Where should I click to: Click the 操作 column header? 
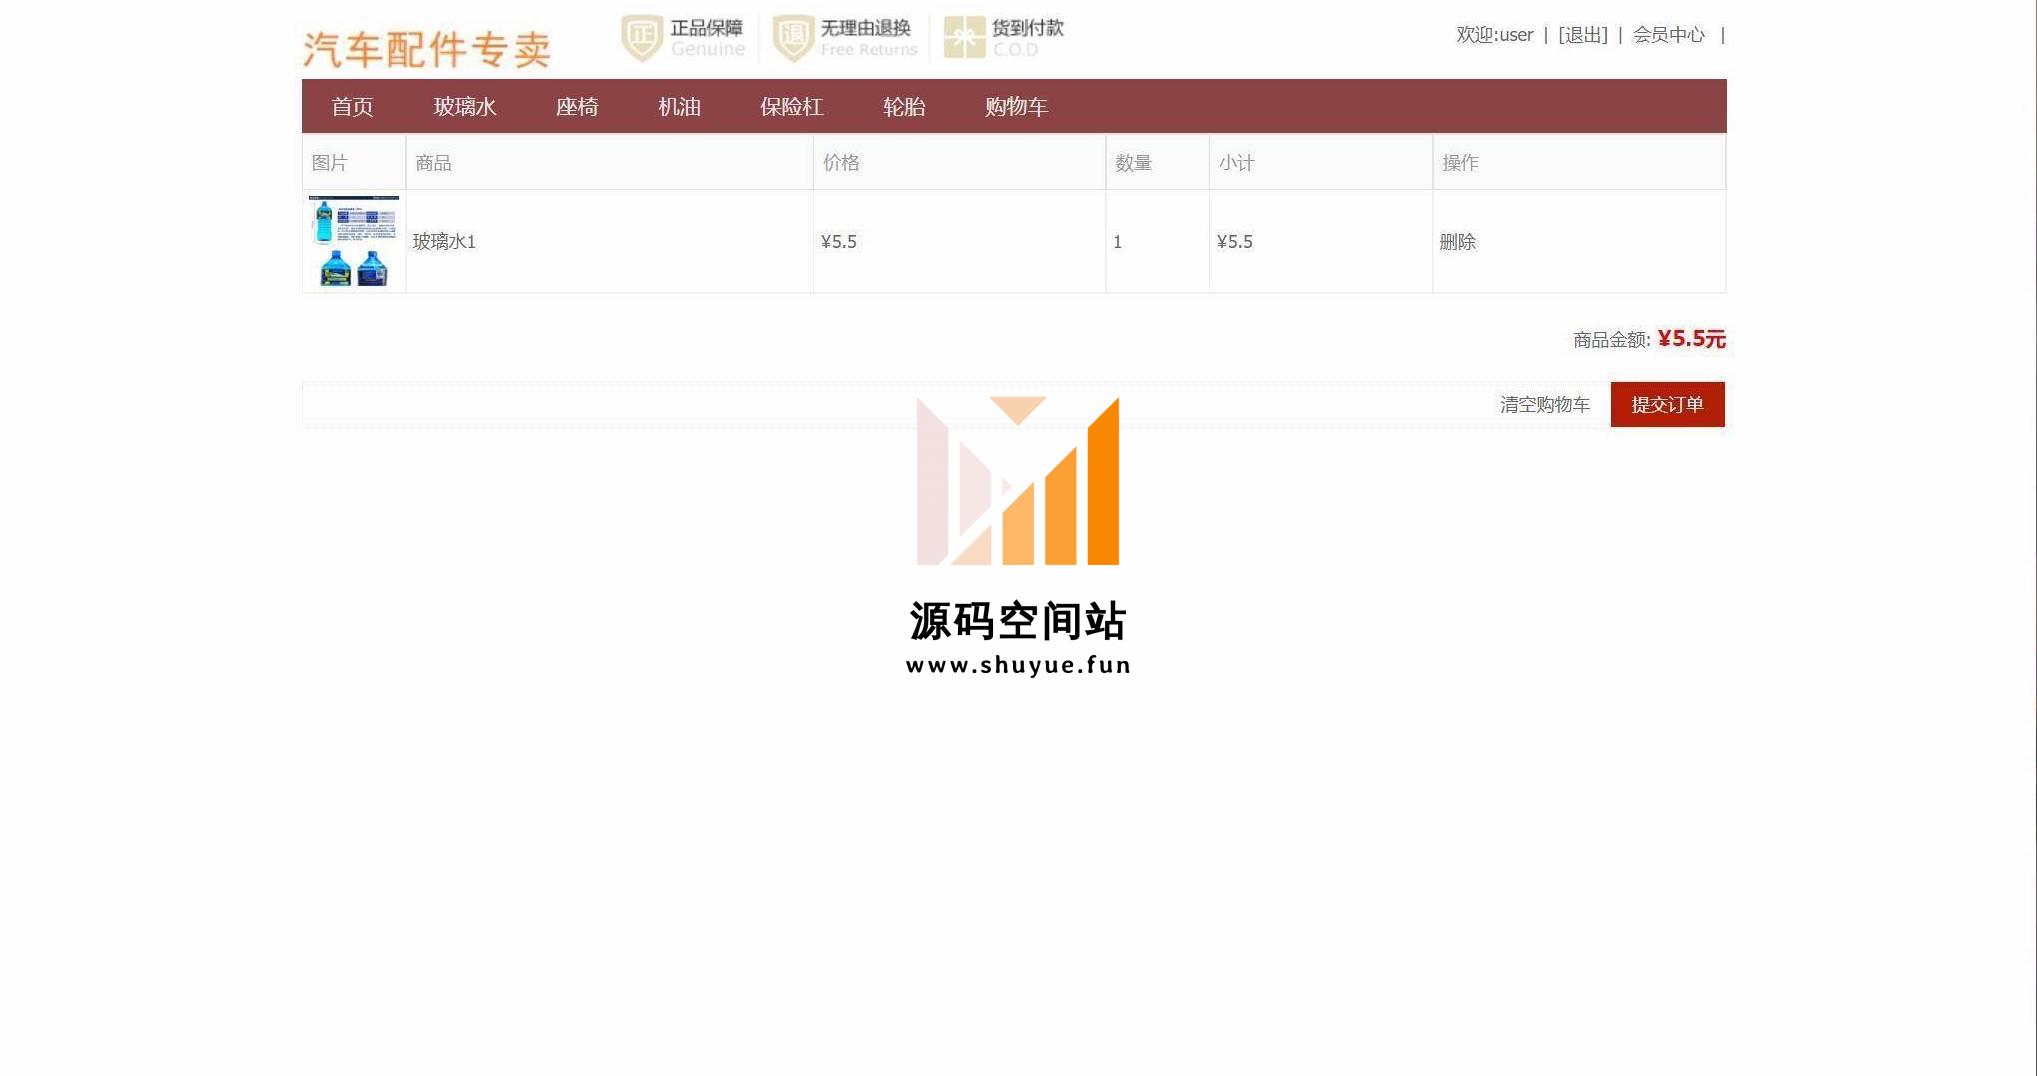point(1460,163)
